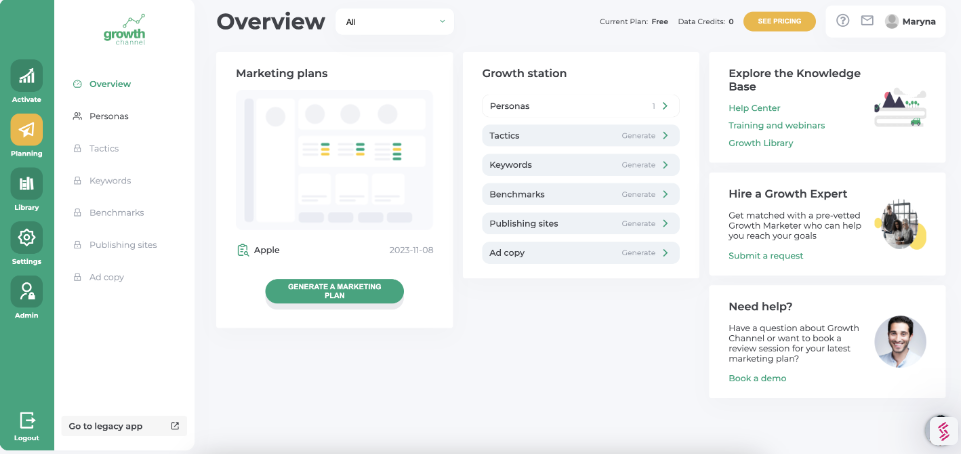Image resolution: width=961 pixels, height=454 pixels.
Task: Click Submit a request link
Action: (765, 255)
